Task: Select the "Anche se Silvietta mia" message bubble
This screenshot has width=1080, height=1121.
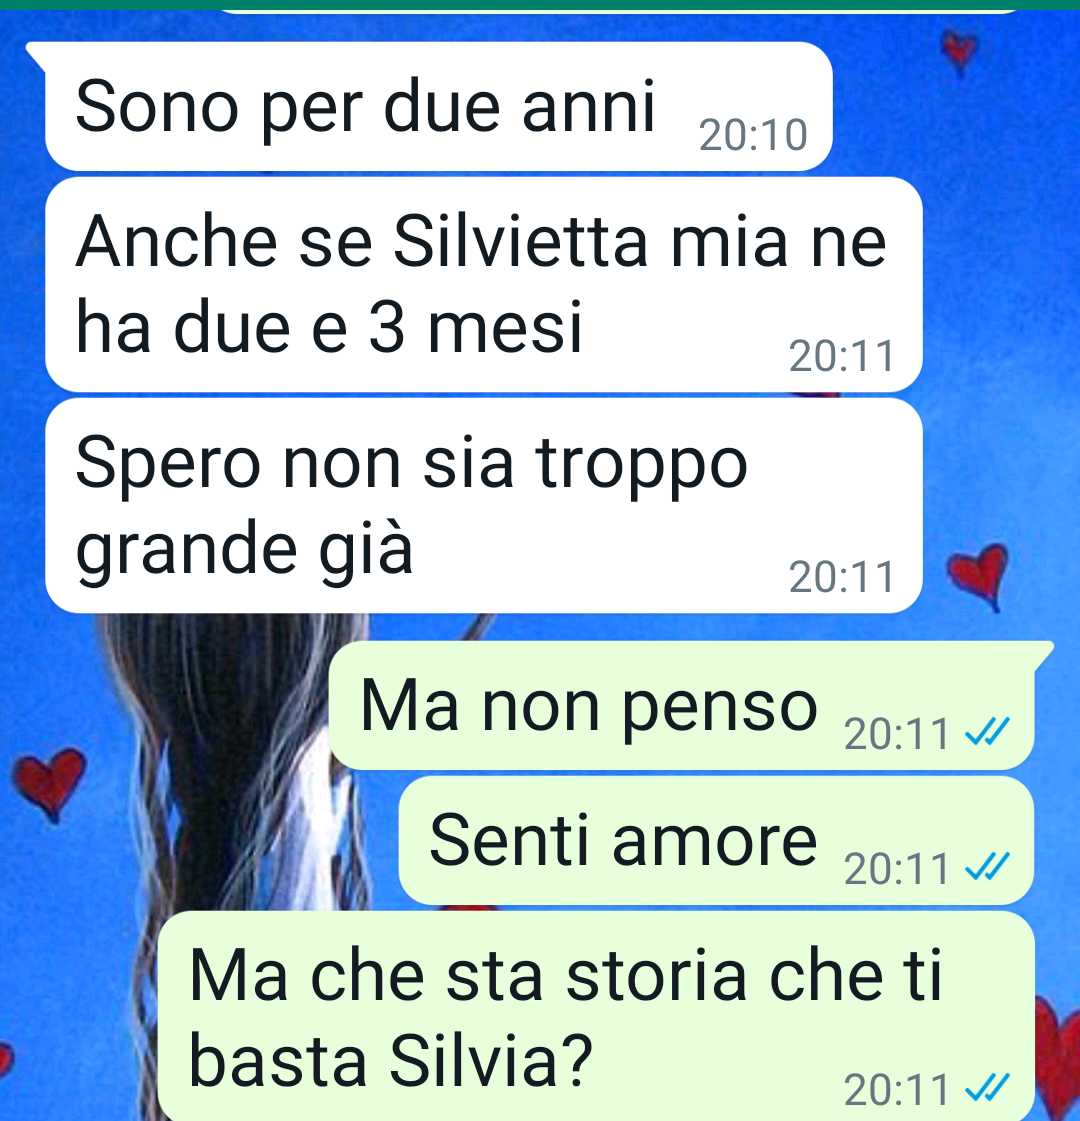Action: click(x=484, y=285)
